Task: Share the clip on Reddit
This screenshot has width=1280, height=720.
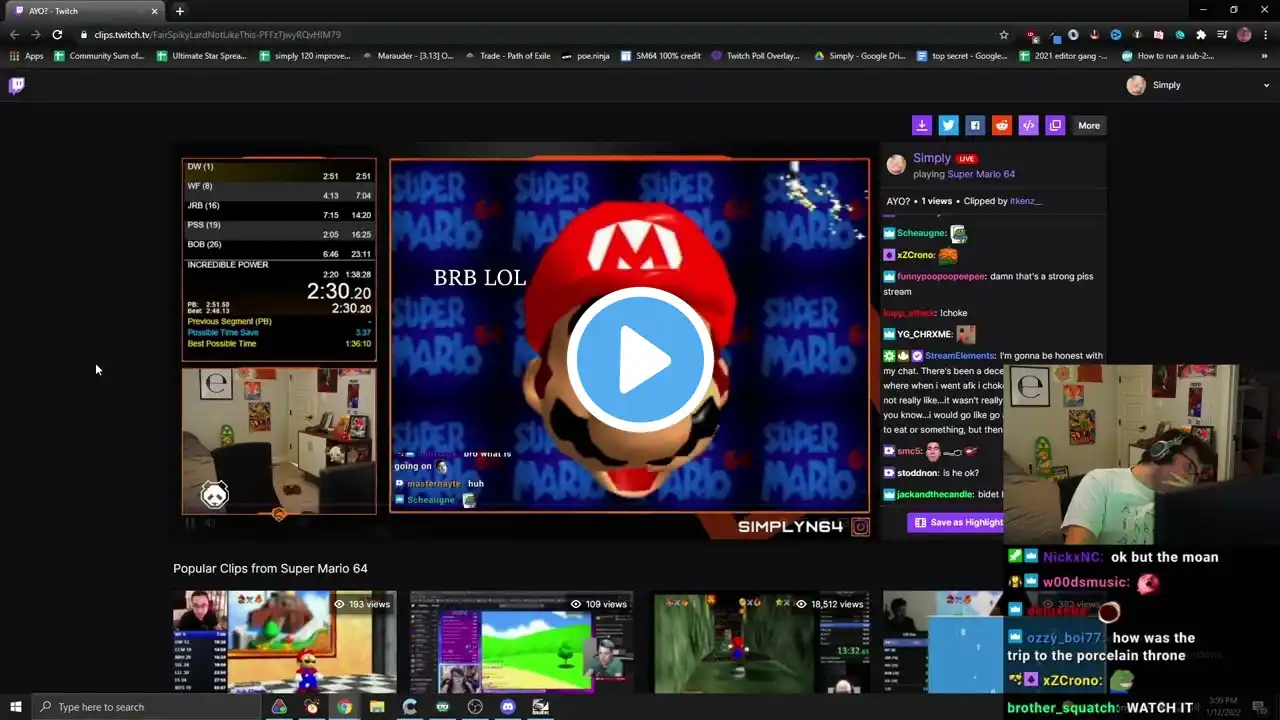Action: [x=1002, y=125]
